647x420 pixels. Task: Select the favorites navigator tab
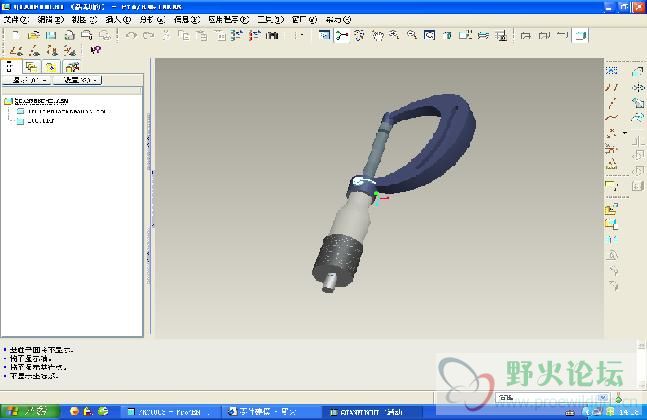tap(51, 67)
